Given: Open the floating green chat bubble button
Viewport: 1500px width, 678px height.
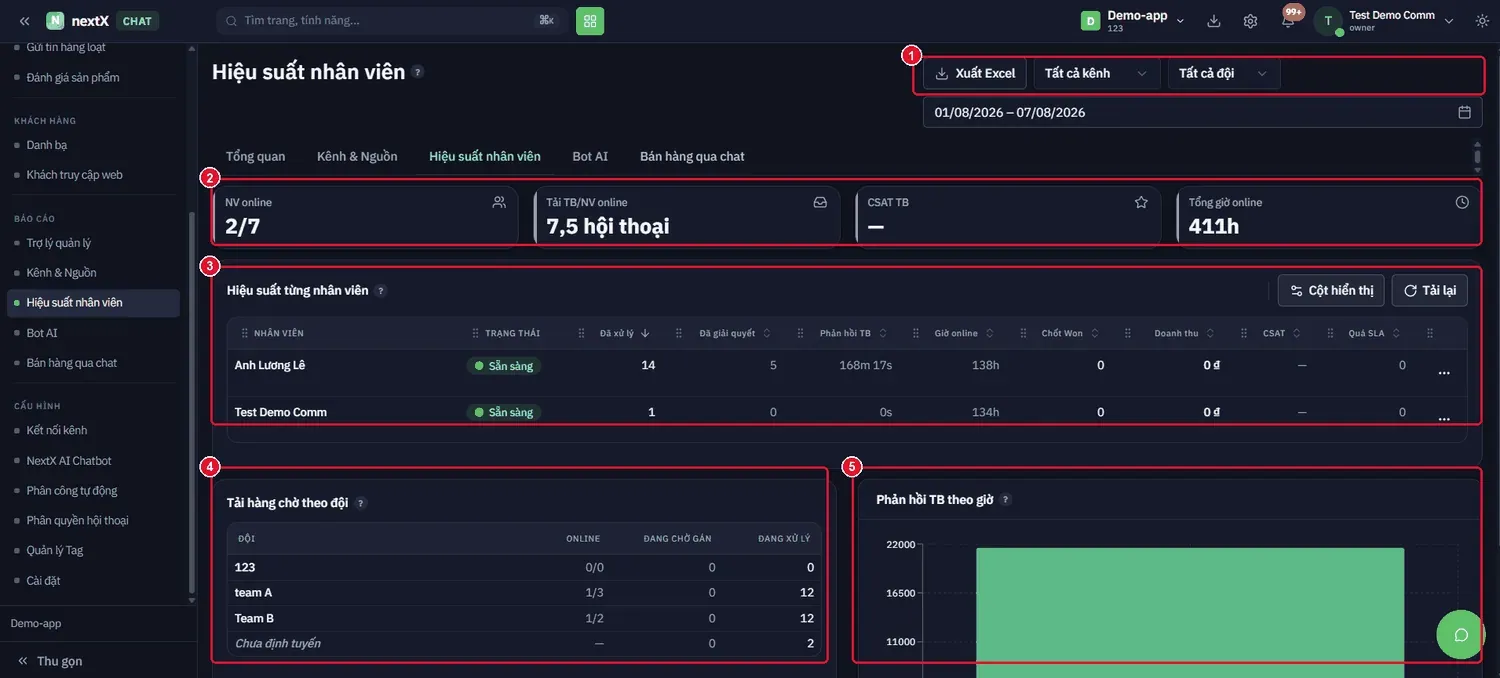Looking at the screenshot, I should pyautogui.click(x=1461, y=635).
